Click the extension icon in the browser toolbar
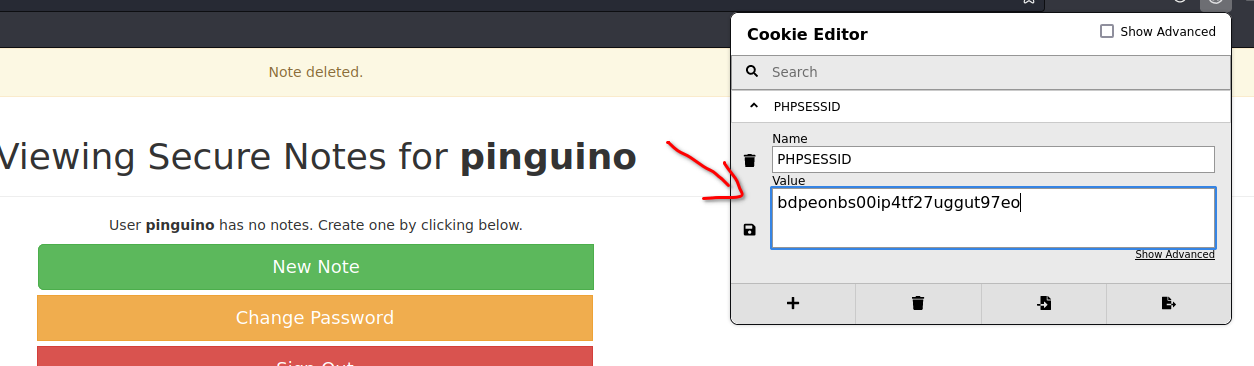The width and height of the screenshot is (1254, 366). [1215, 3]
